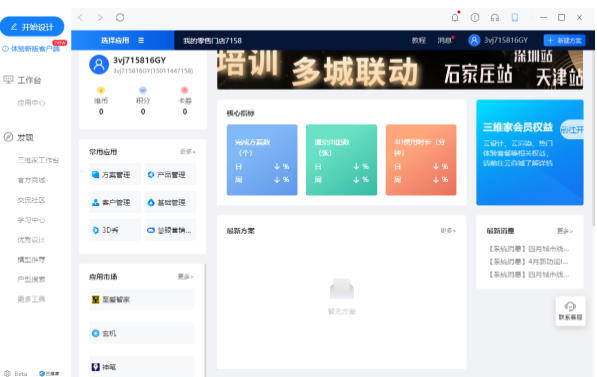Click the top-bar user avatar icon

[x=474, y=40]
